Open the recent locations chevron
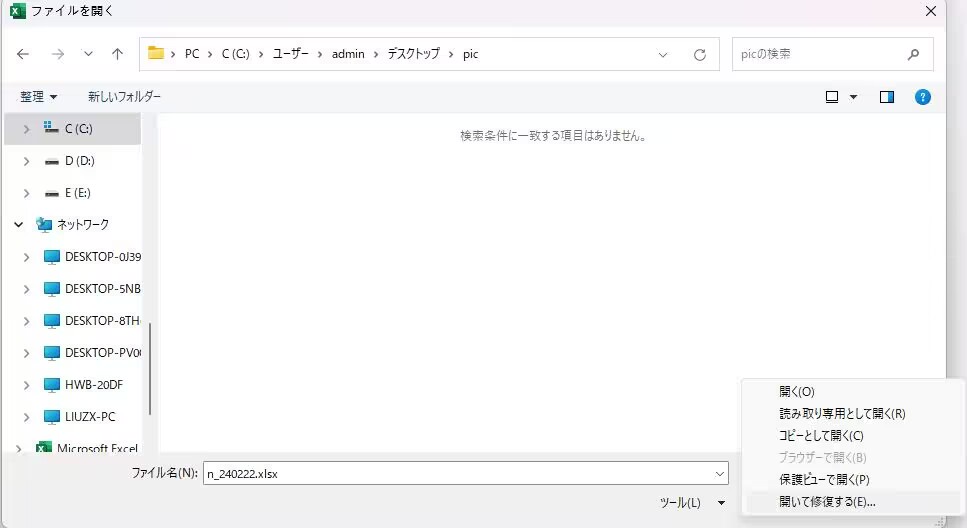This screenshot has width=967, height=528. (x=88, y=54)
